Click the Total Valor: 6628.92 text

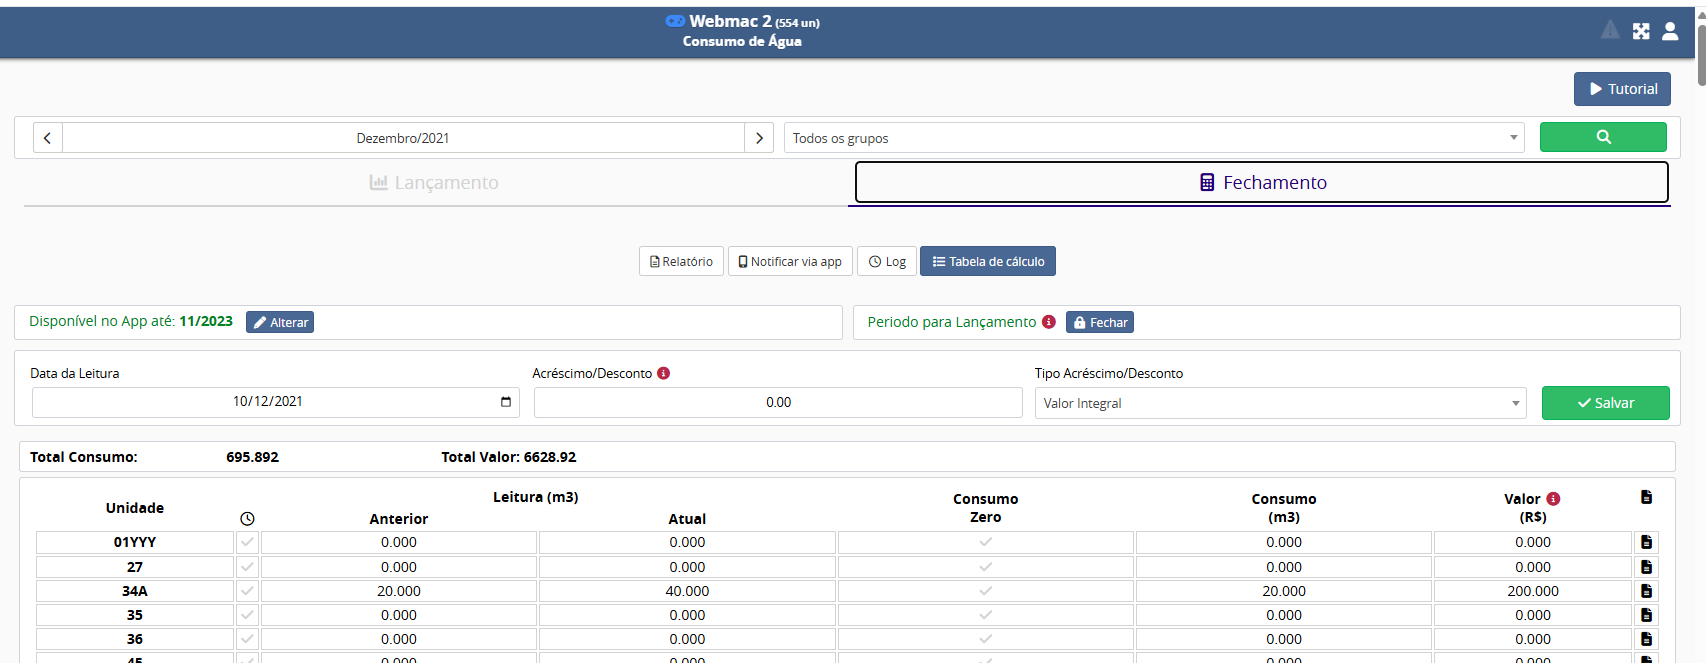click(509, 457)
